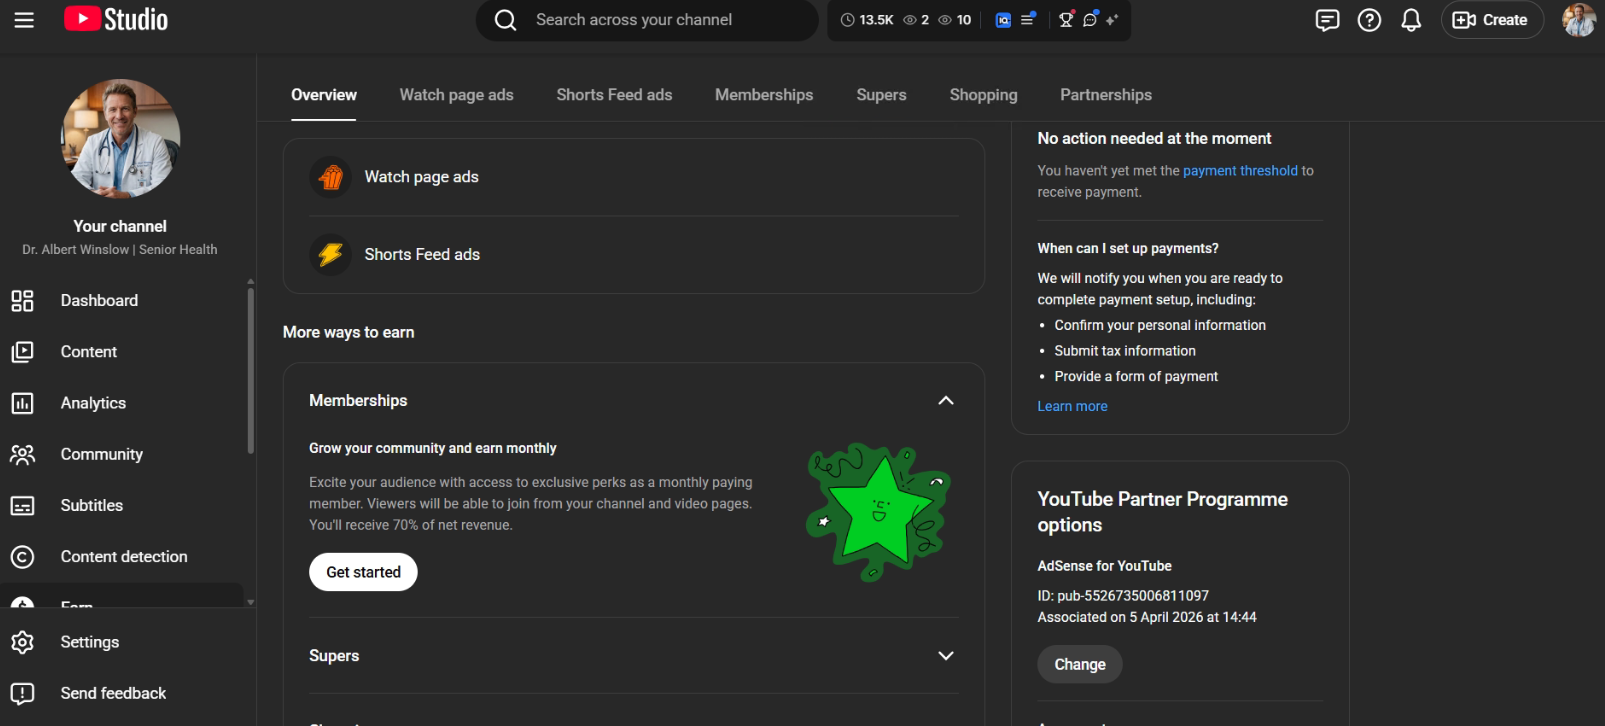Open the Community people icon
The height and width of the screenshot is (726, 1605).
click(x=22, y=454)
